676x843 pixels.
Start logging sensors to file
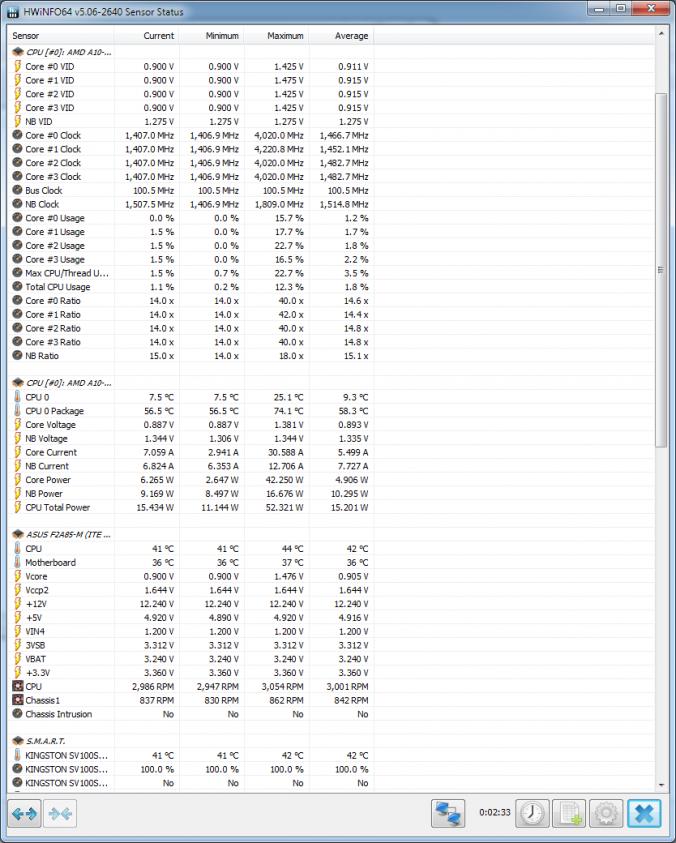tap(569, 813)
